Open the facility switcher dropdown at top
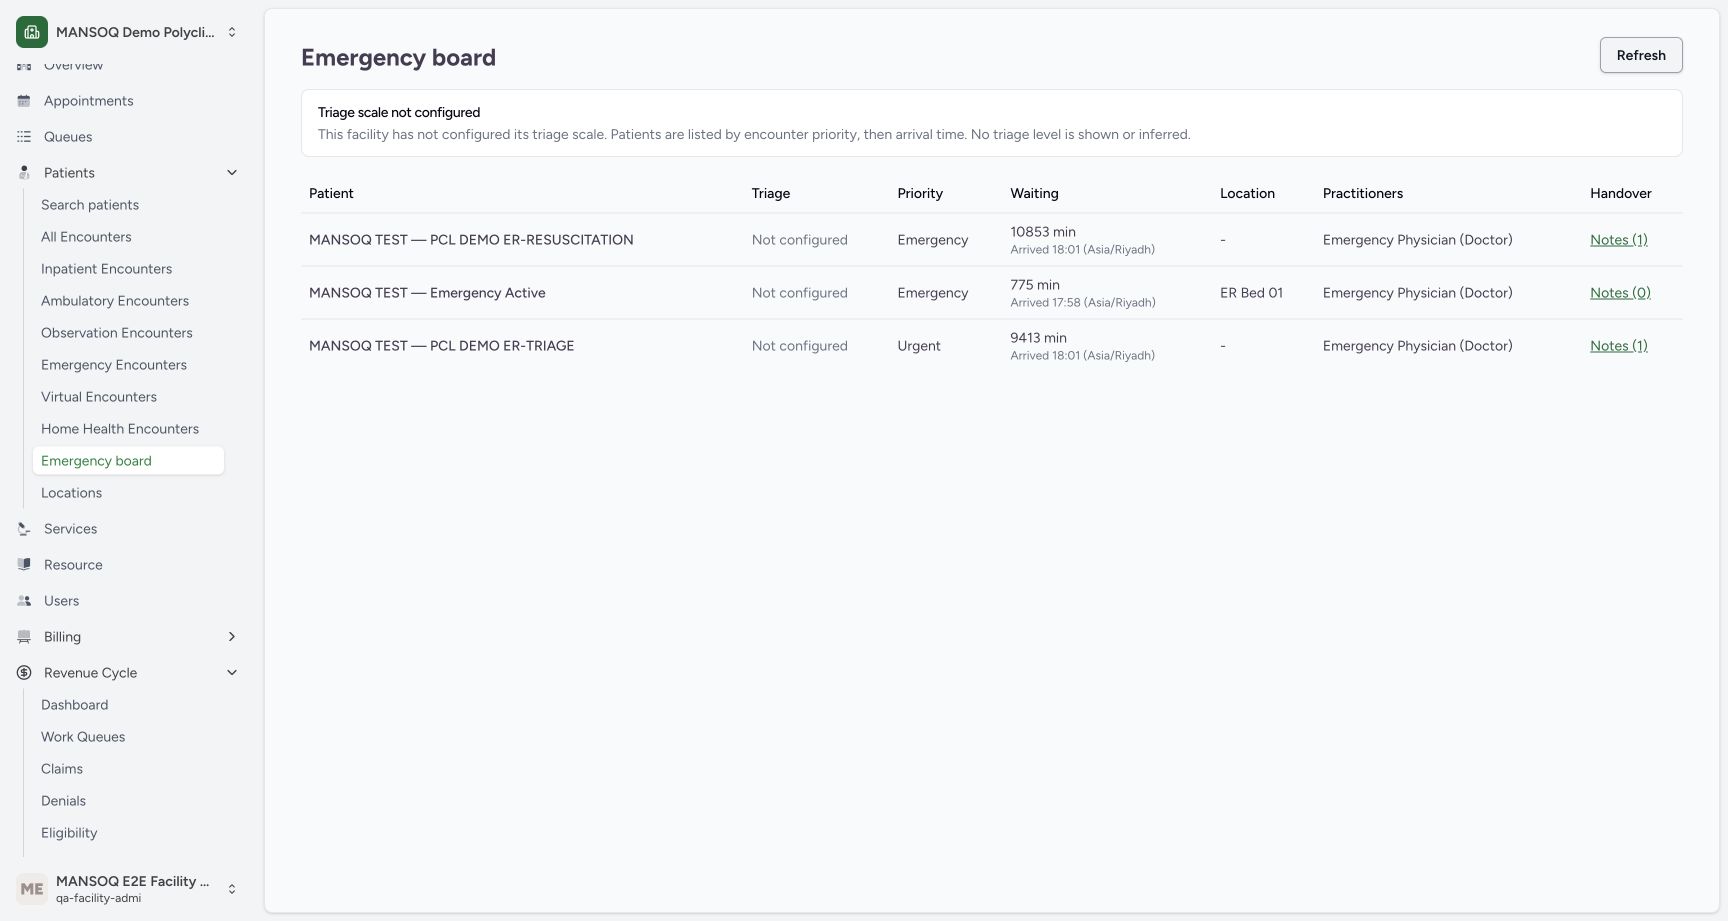The height and width of the screenshot is (921, 1728). click(232, 32)
